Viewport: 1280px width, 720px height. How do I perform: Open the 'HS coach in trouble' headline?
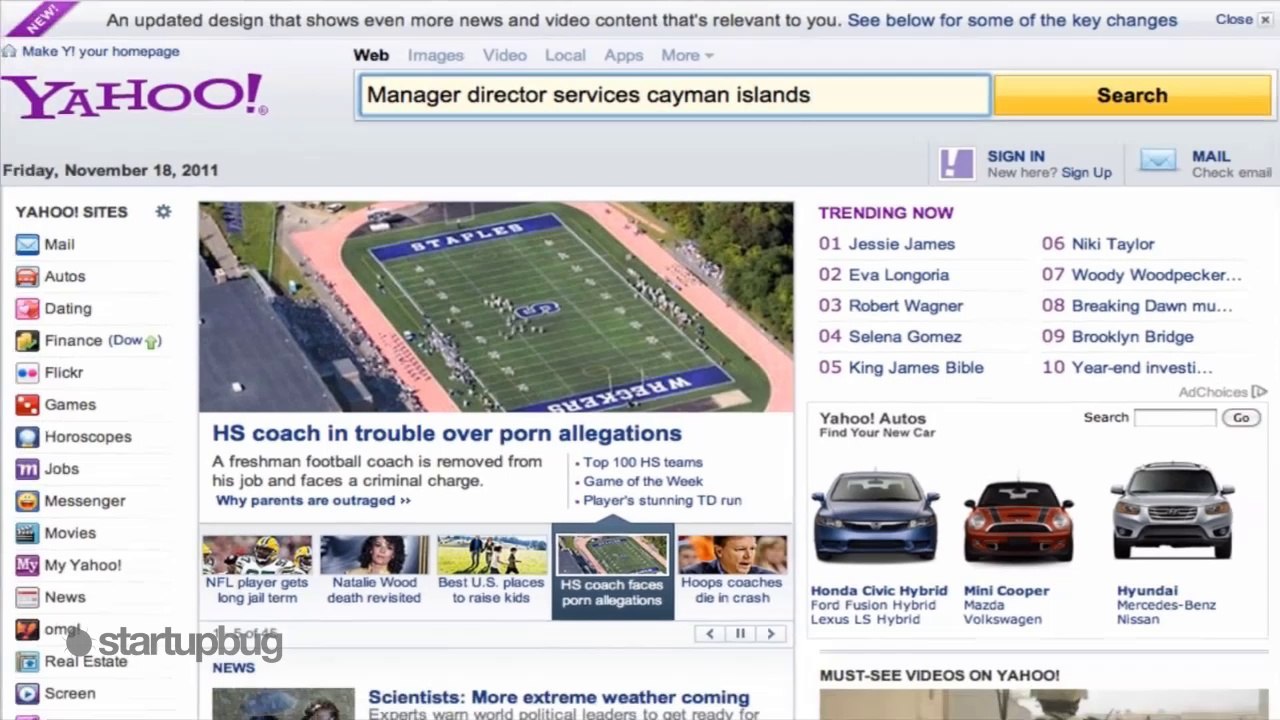pos(447,433)
